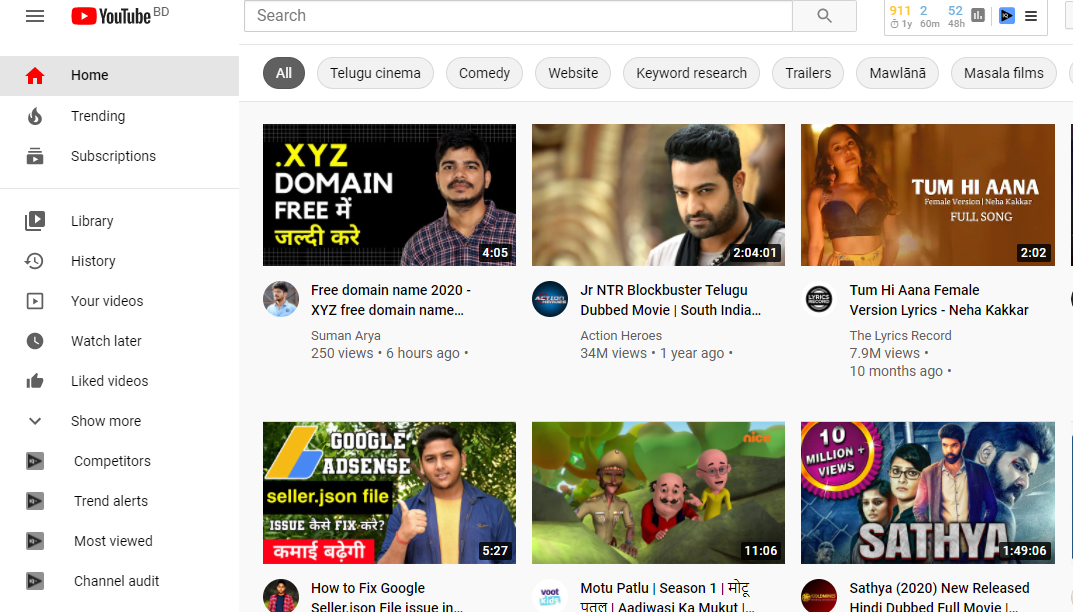Click the Competitors vidIQ icon
The height and width of the screenshot is (612, 1073).
point(35,461)
